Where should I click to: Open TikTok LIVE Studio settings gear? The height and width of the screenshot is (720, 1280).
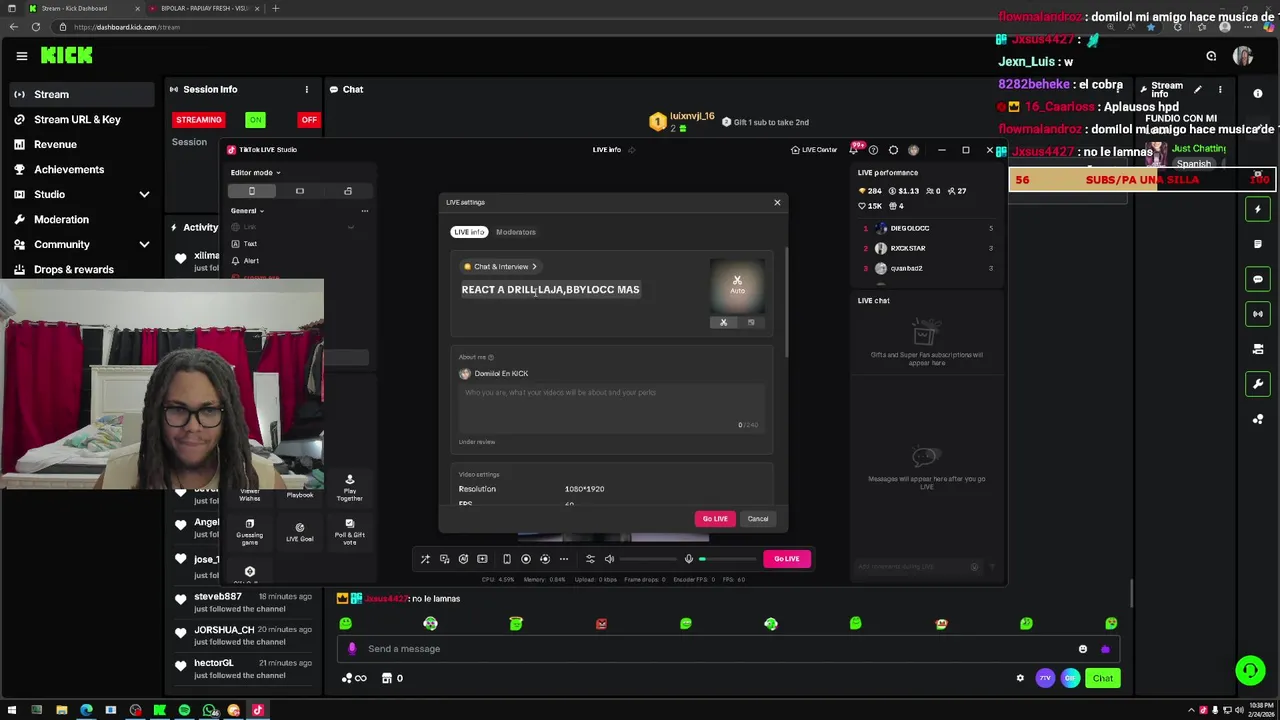tap(894, 150)
